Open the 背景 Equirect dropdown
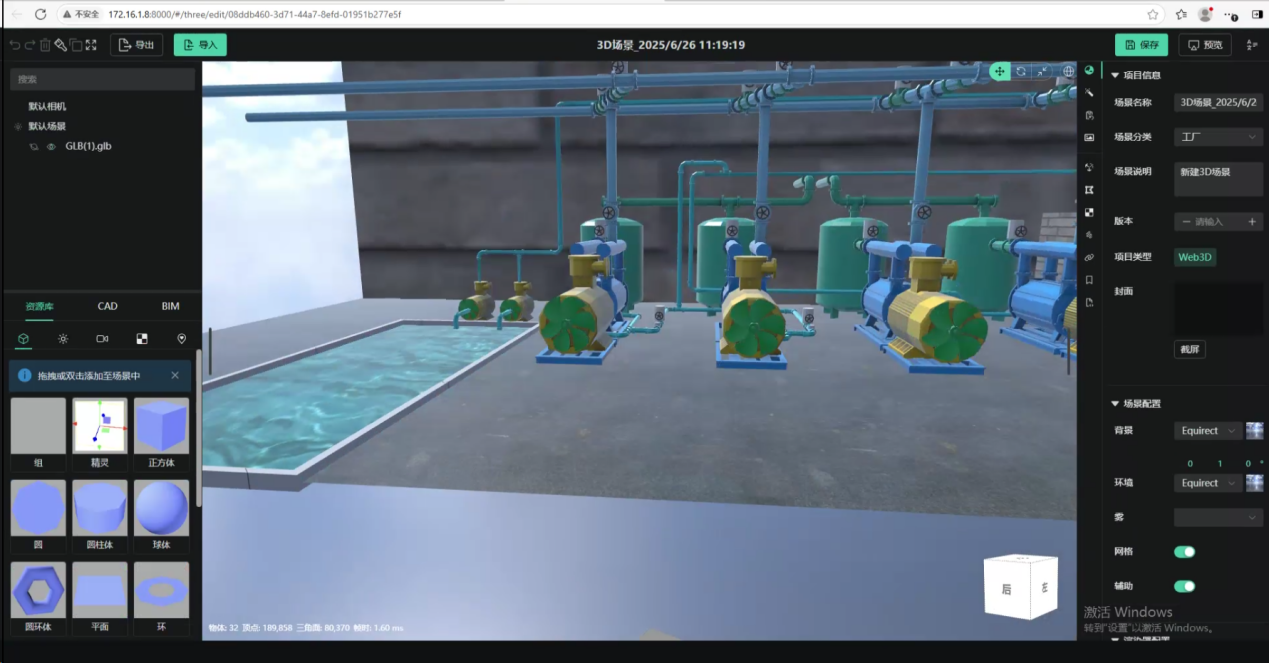The width and height of the screenshot is (1269, 663). coord(1207,431)
